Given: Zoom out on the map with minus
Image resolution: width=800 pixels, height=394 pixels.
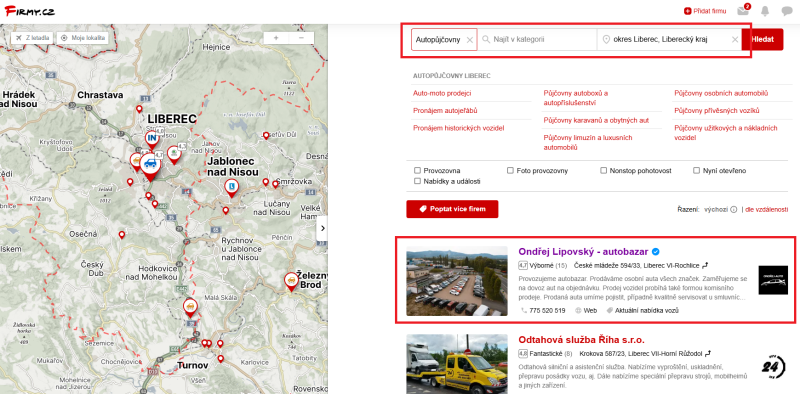Looking at the screenshot, I should pos(302,38).
